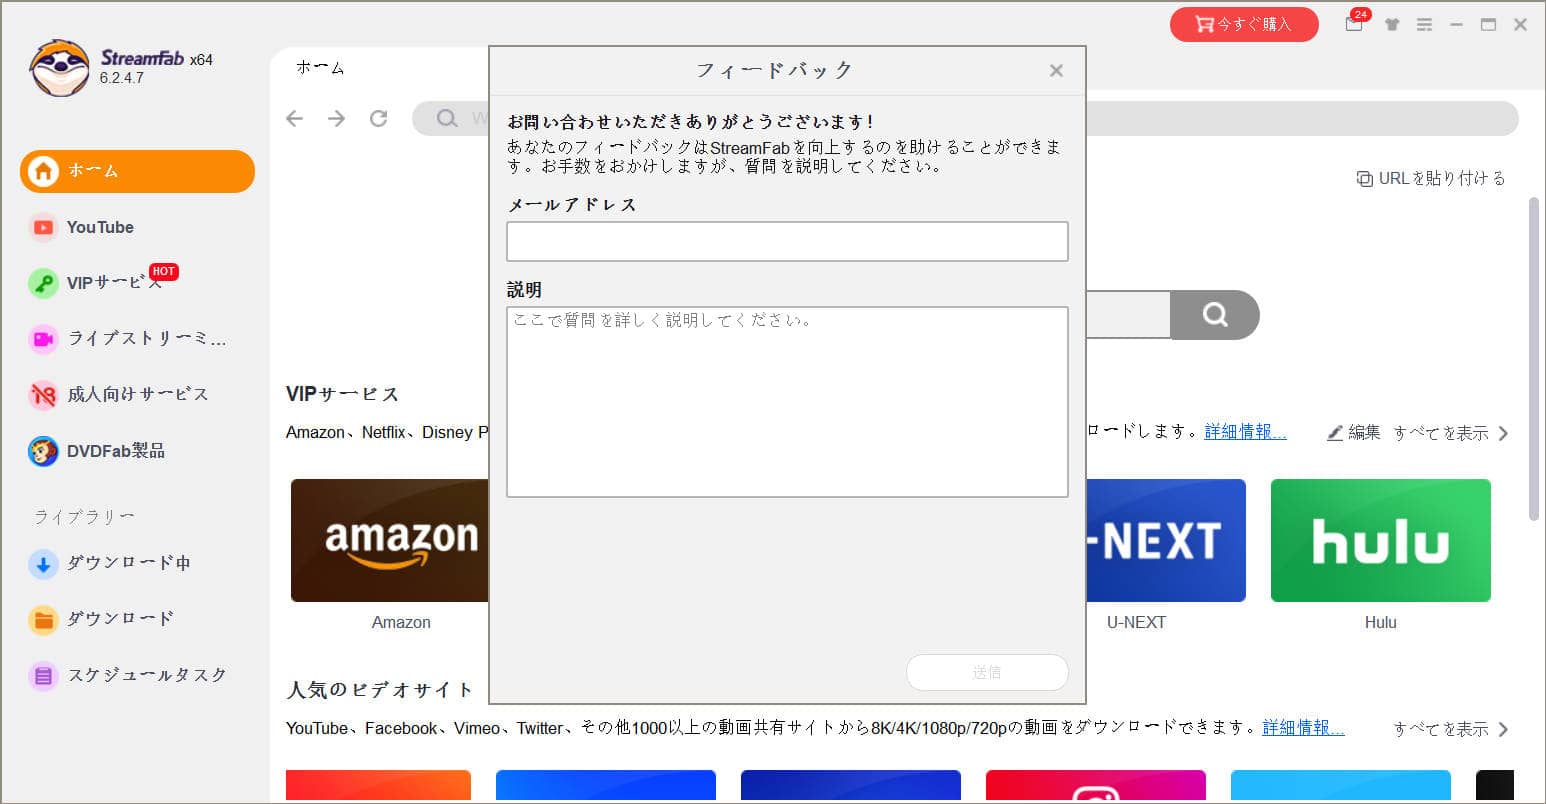
Task: Close the feedback dialog
Action: pos(1056,71)
